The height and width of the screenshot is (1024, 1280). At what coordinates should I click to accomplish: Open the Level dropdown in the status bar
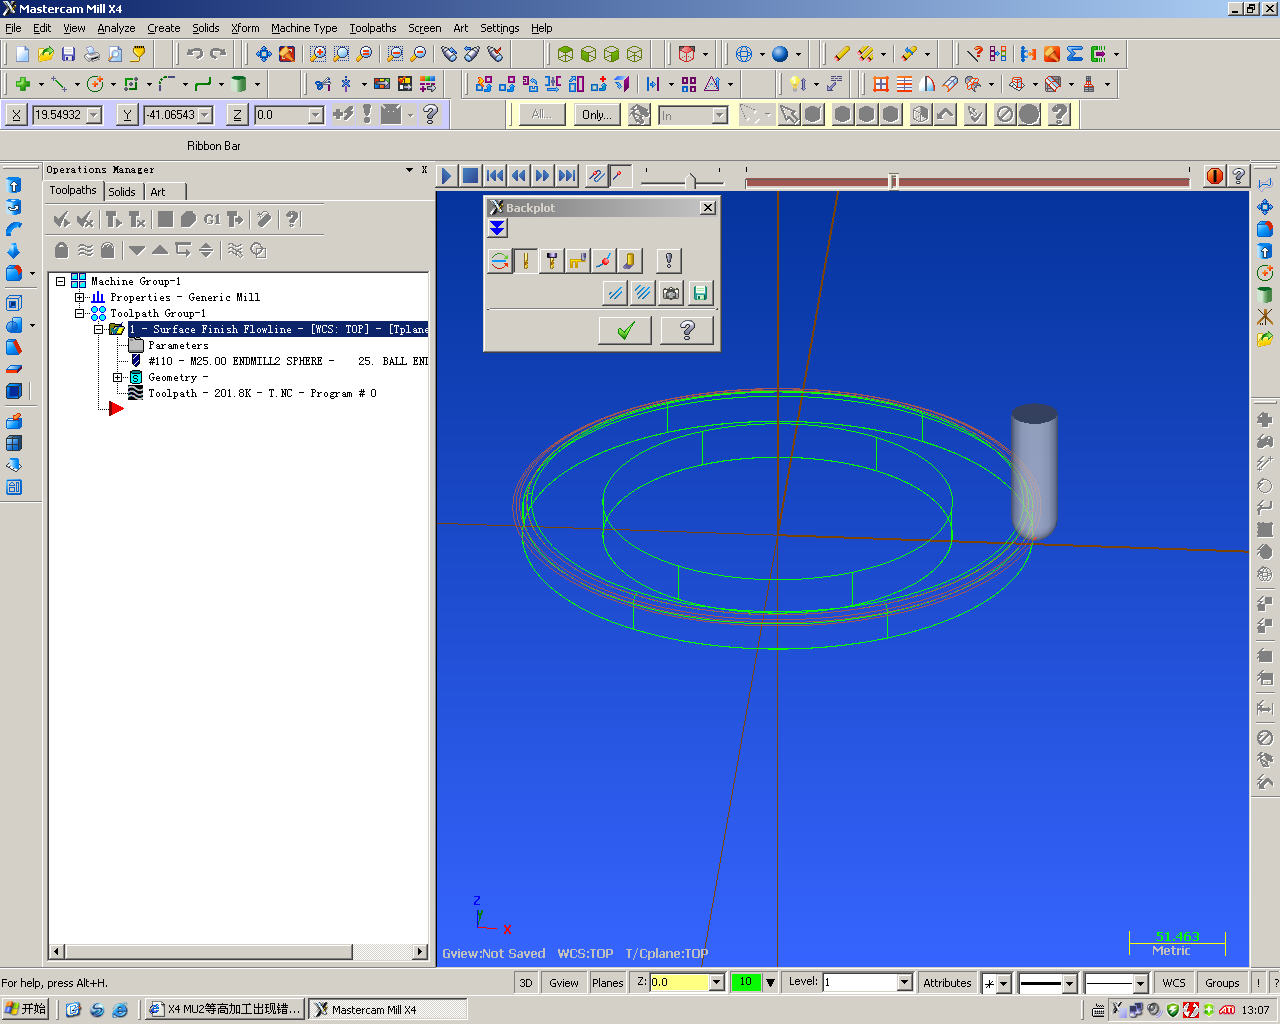(904, 982)
